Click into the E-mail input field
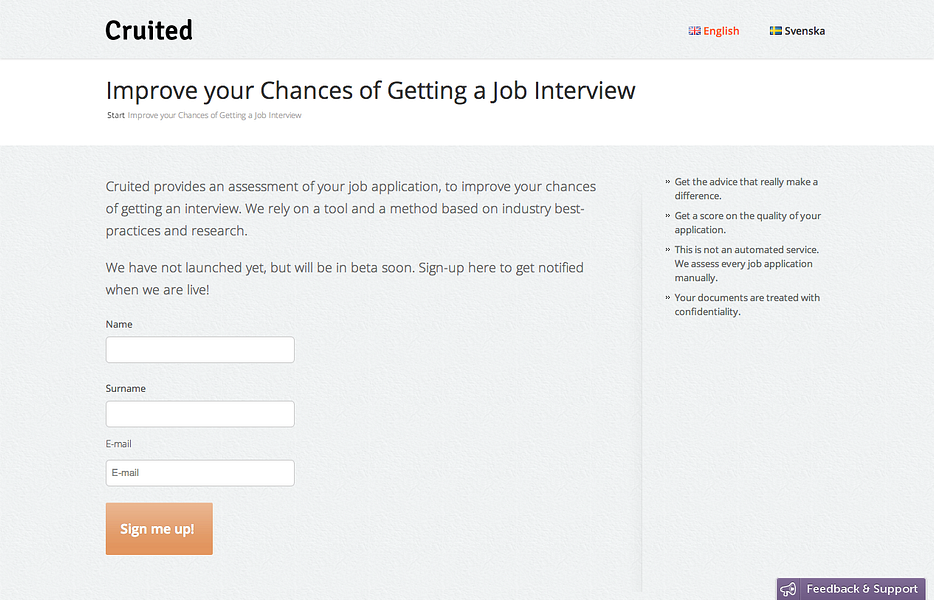 click(x=200, y=473)
